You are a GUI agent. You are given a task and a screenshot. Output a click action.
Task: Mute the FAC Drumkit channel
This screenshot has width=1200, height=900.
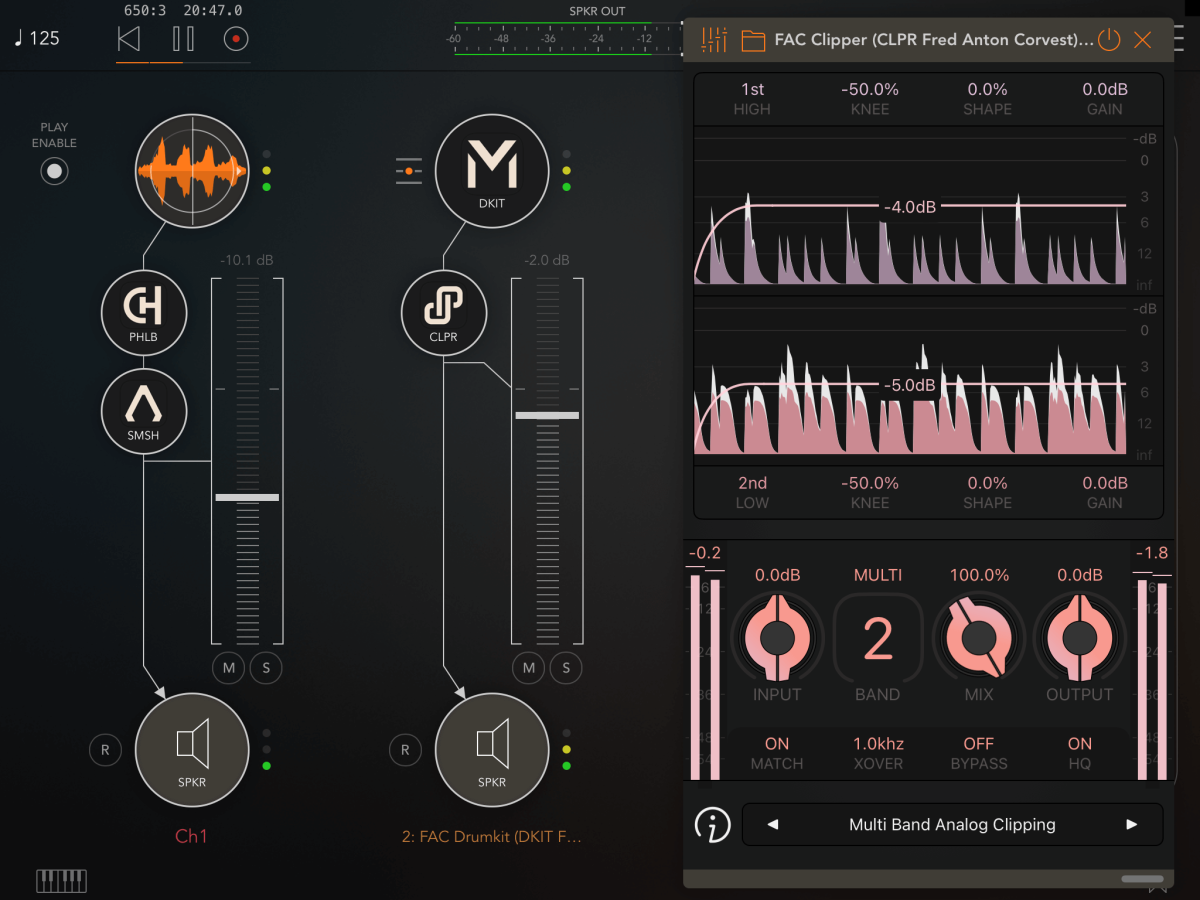pyautogui.click(x=529, y=668)
